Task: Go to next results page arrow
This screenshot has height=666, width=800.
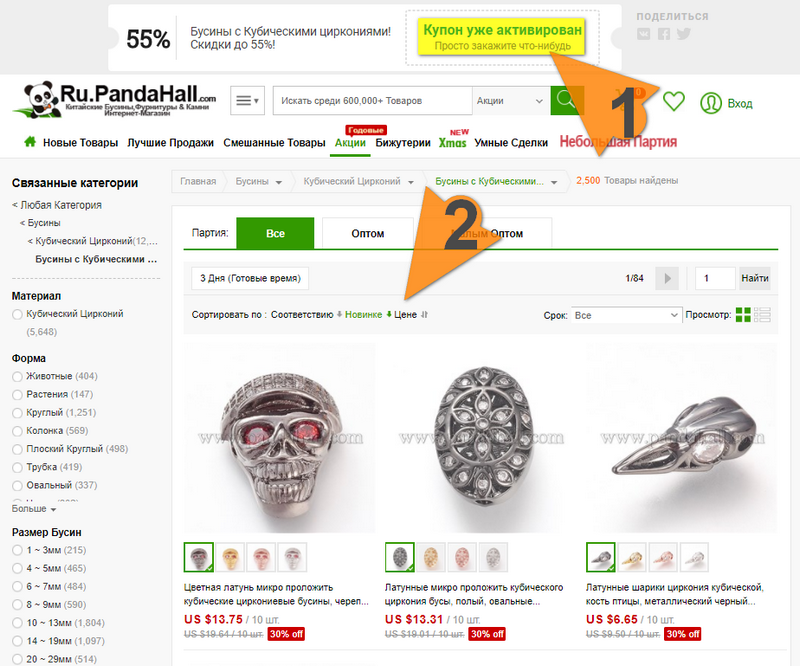Action: coord(667,278)
